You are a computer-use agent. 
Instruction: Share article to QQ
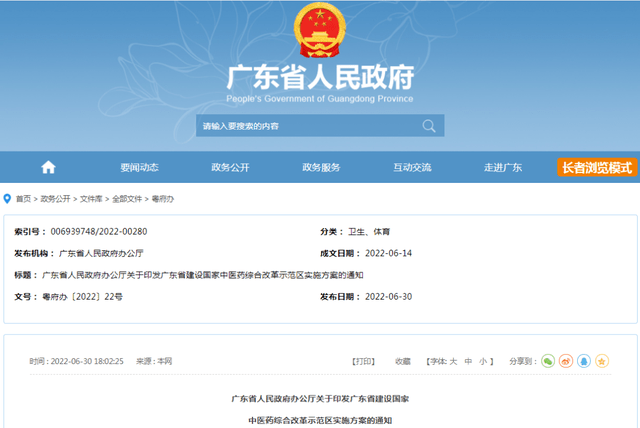[x=583, y=360]
